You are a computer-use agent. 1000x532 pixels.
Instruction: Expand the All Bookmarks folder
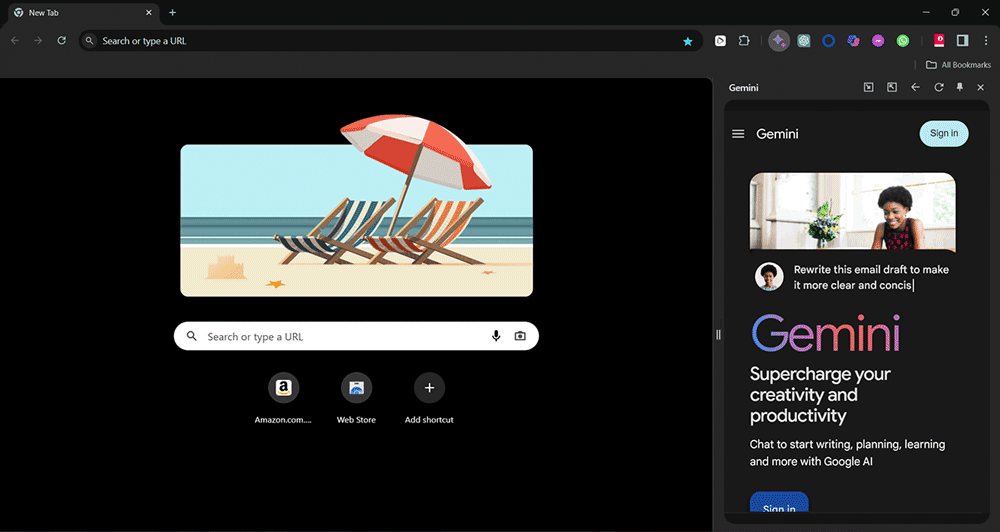[958, 65]
